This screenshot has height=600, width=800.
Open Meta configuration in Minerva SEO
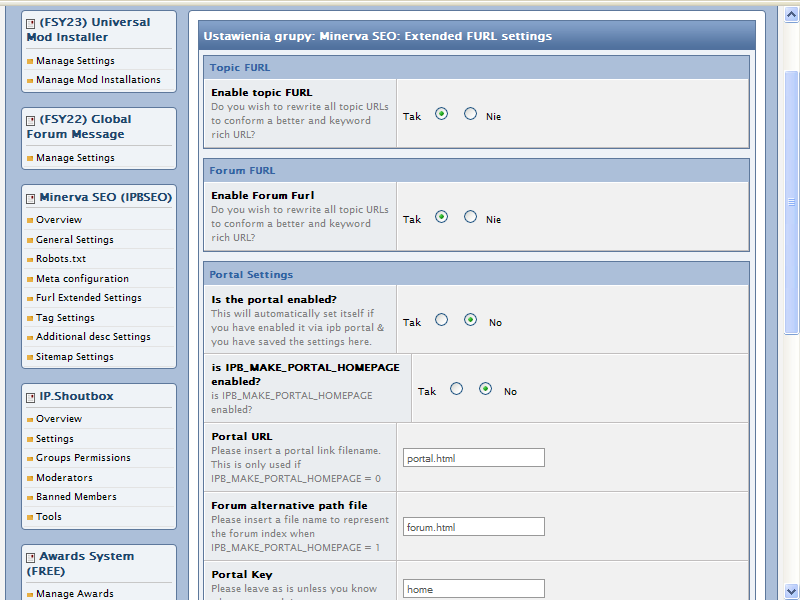tap(82, 279)
